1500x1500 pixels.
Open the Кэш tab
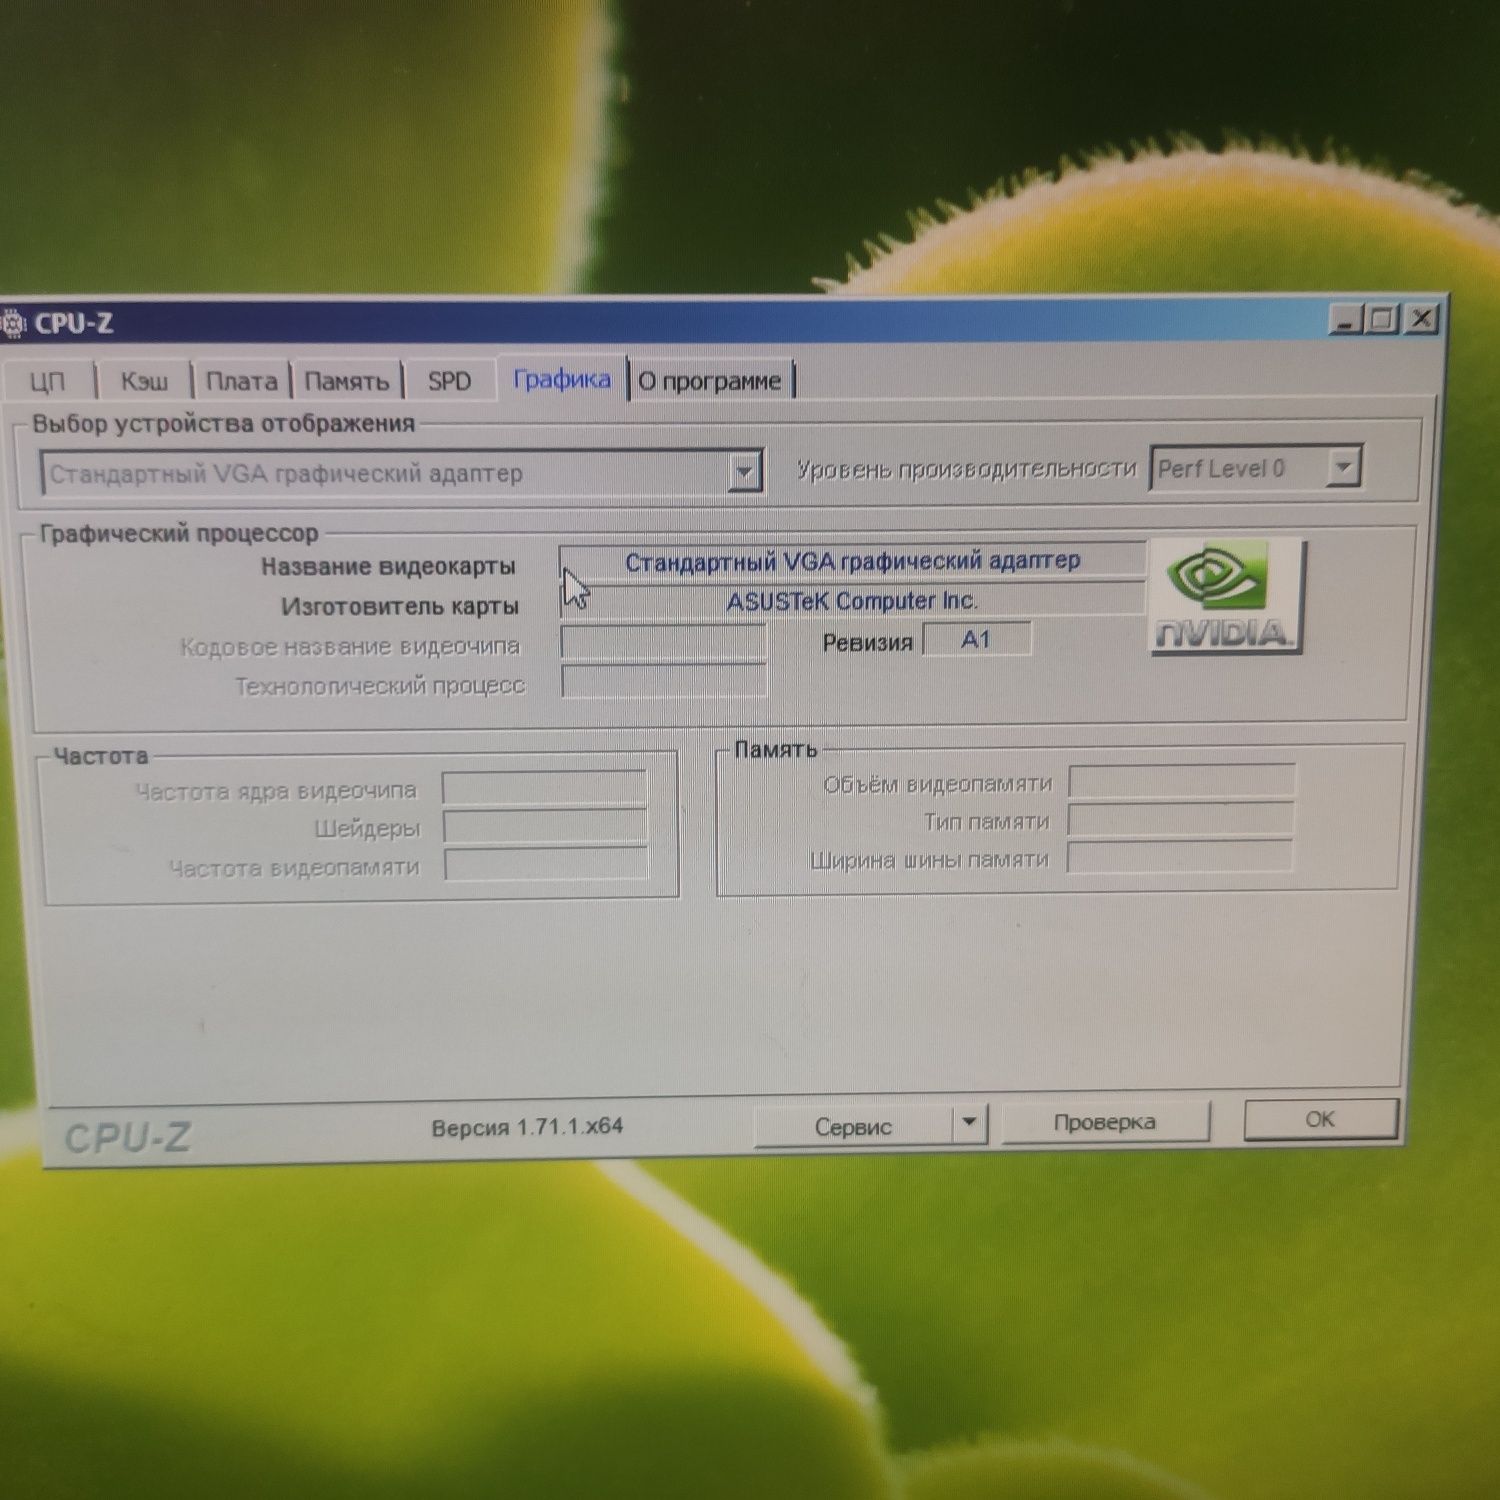click(x=144, y=381)
